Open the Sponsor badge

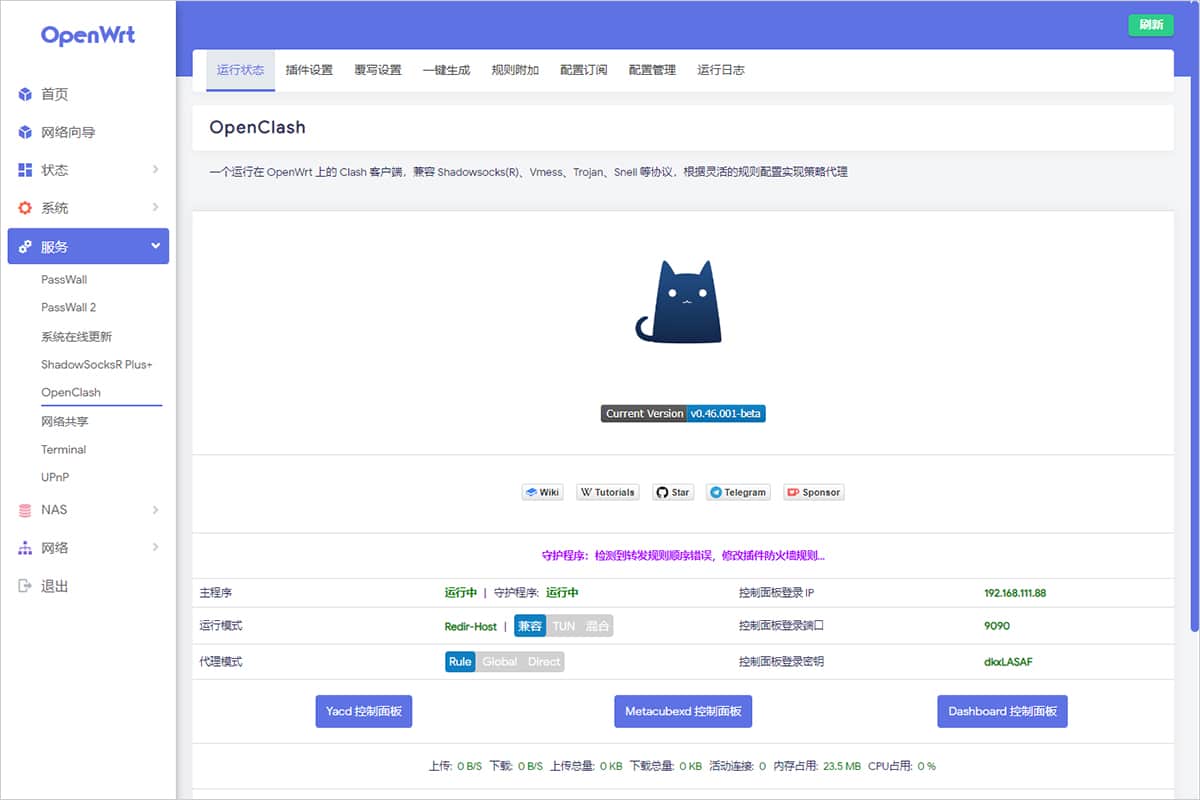[x=814, y=492]
